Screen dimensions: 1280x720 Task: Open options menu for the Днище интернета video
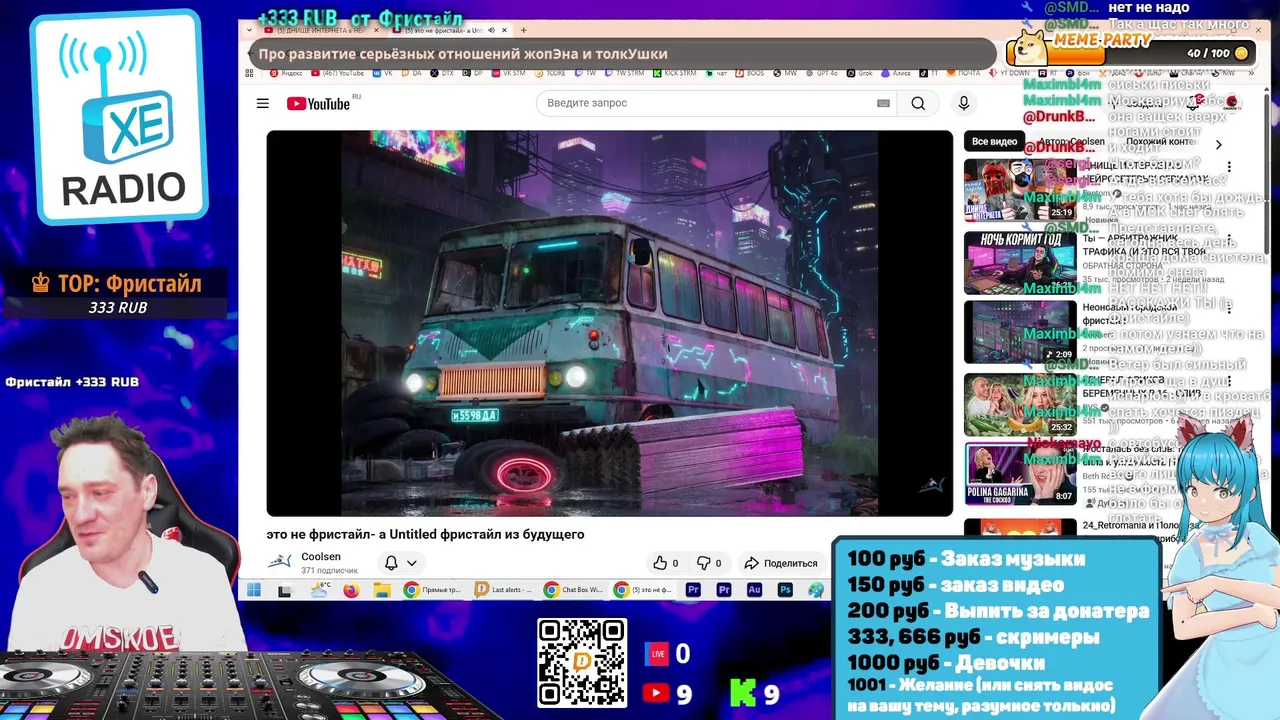pyautogui.click(x=1229, y=167)
